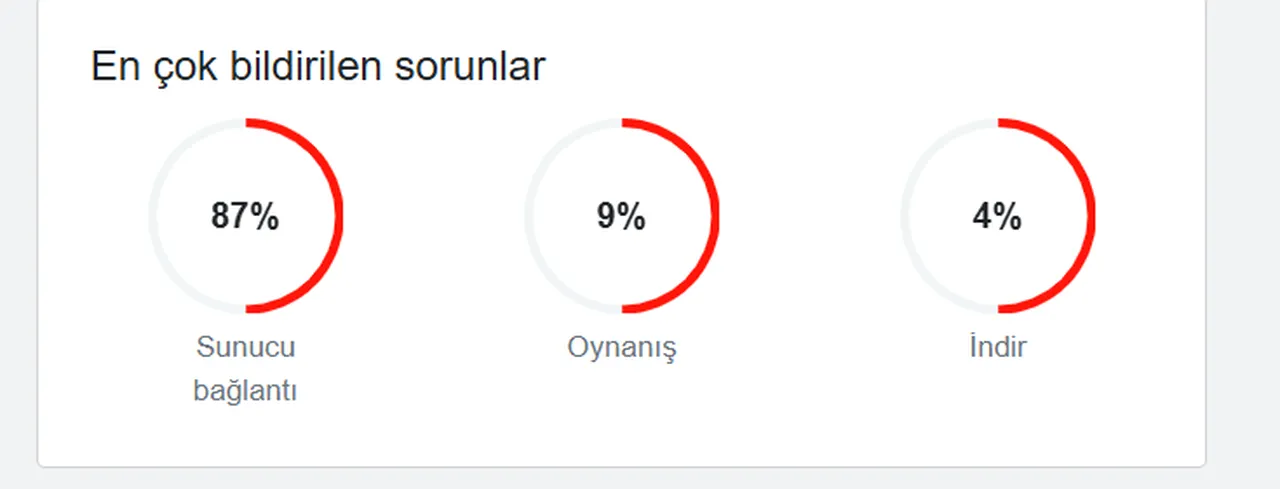Image resolution: width=1280 pixels, height=489 pixels.
Task: Select the 4% value text
Action: [x=997, y=216]
